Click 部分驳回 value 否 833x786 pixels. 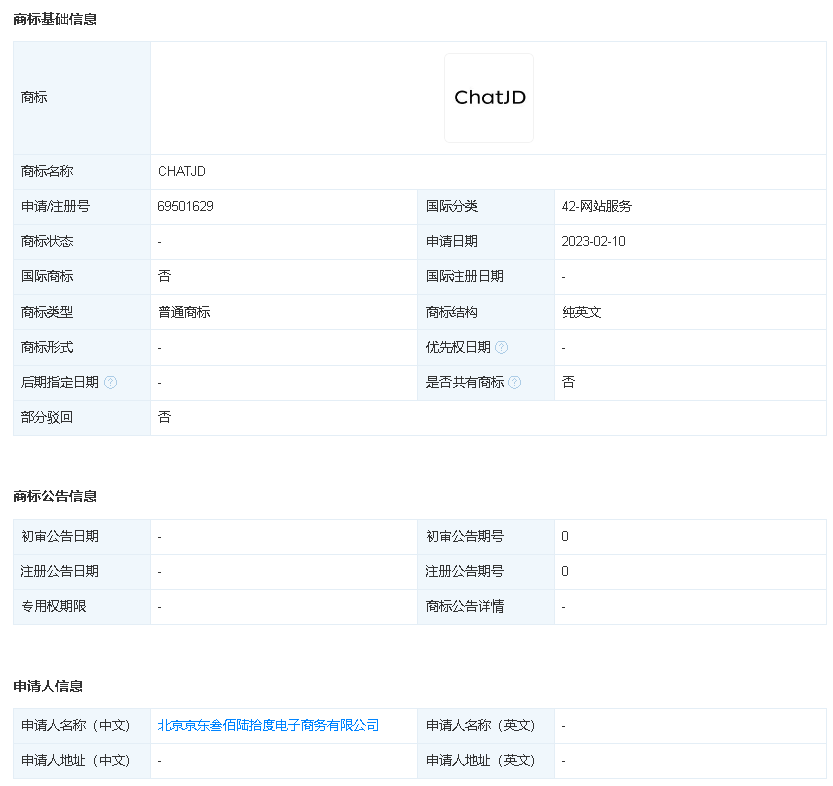click(x=160, y=417)
